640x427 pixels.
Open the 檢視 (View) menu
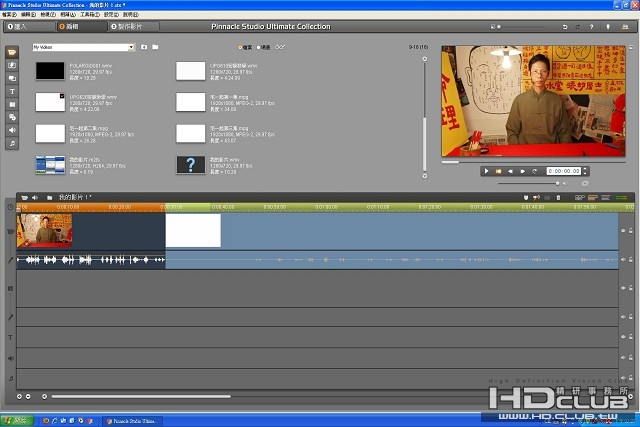[48, 14]
